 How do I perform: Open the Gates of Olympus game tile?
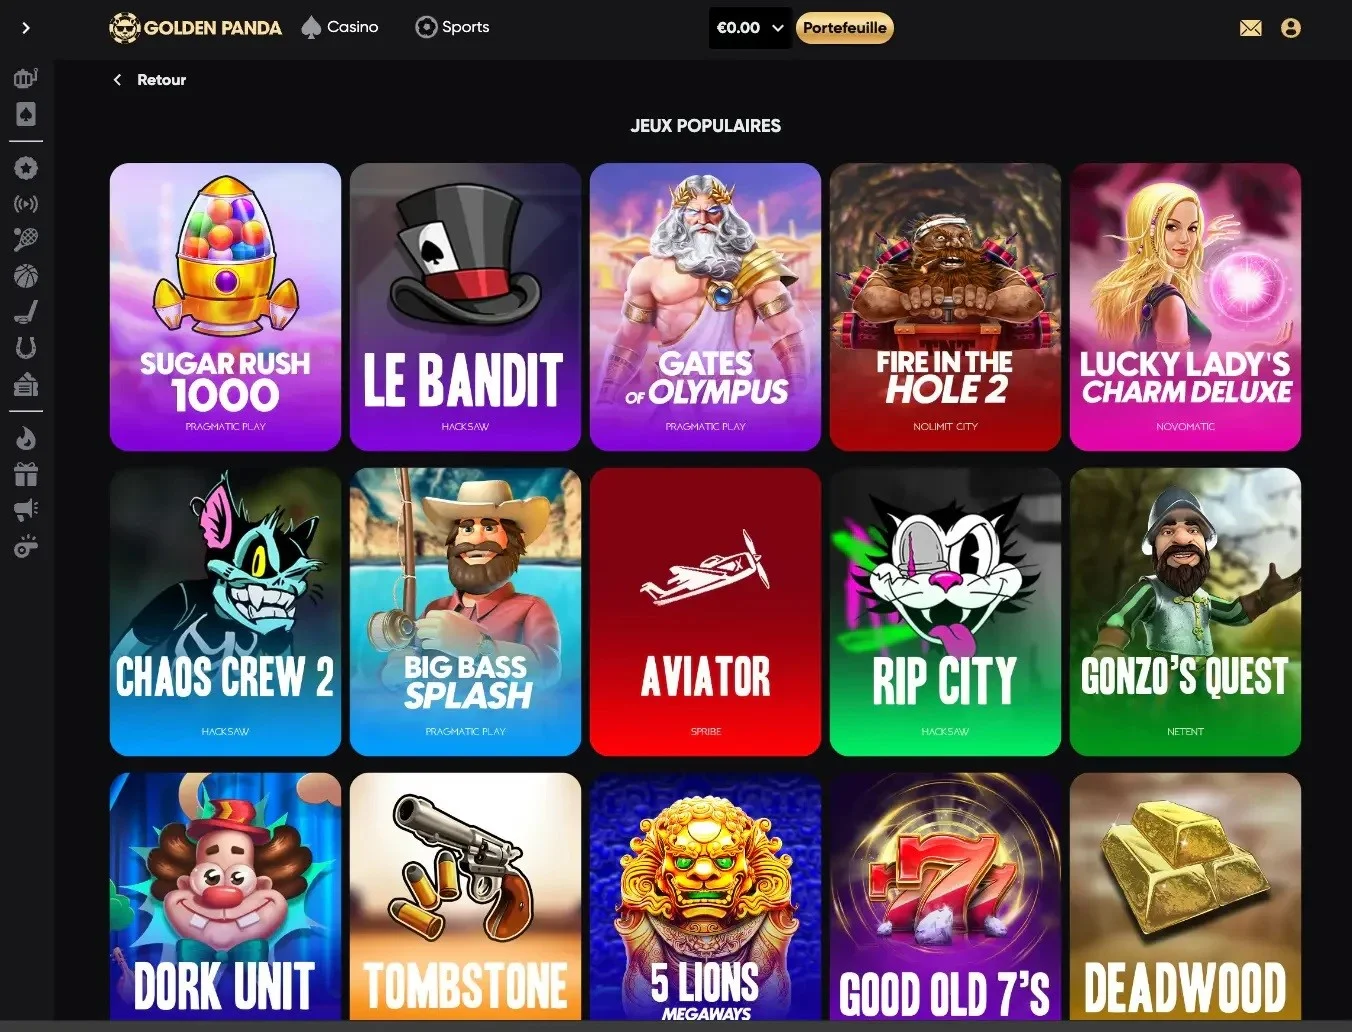click(705, 307)
